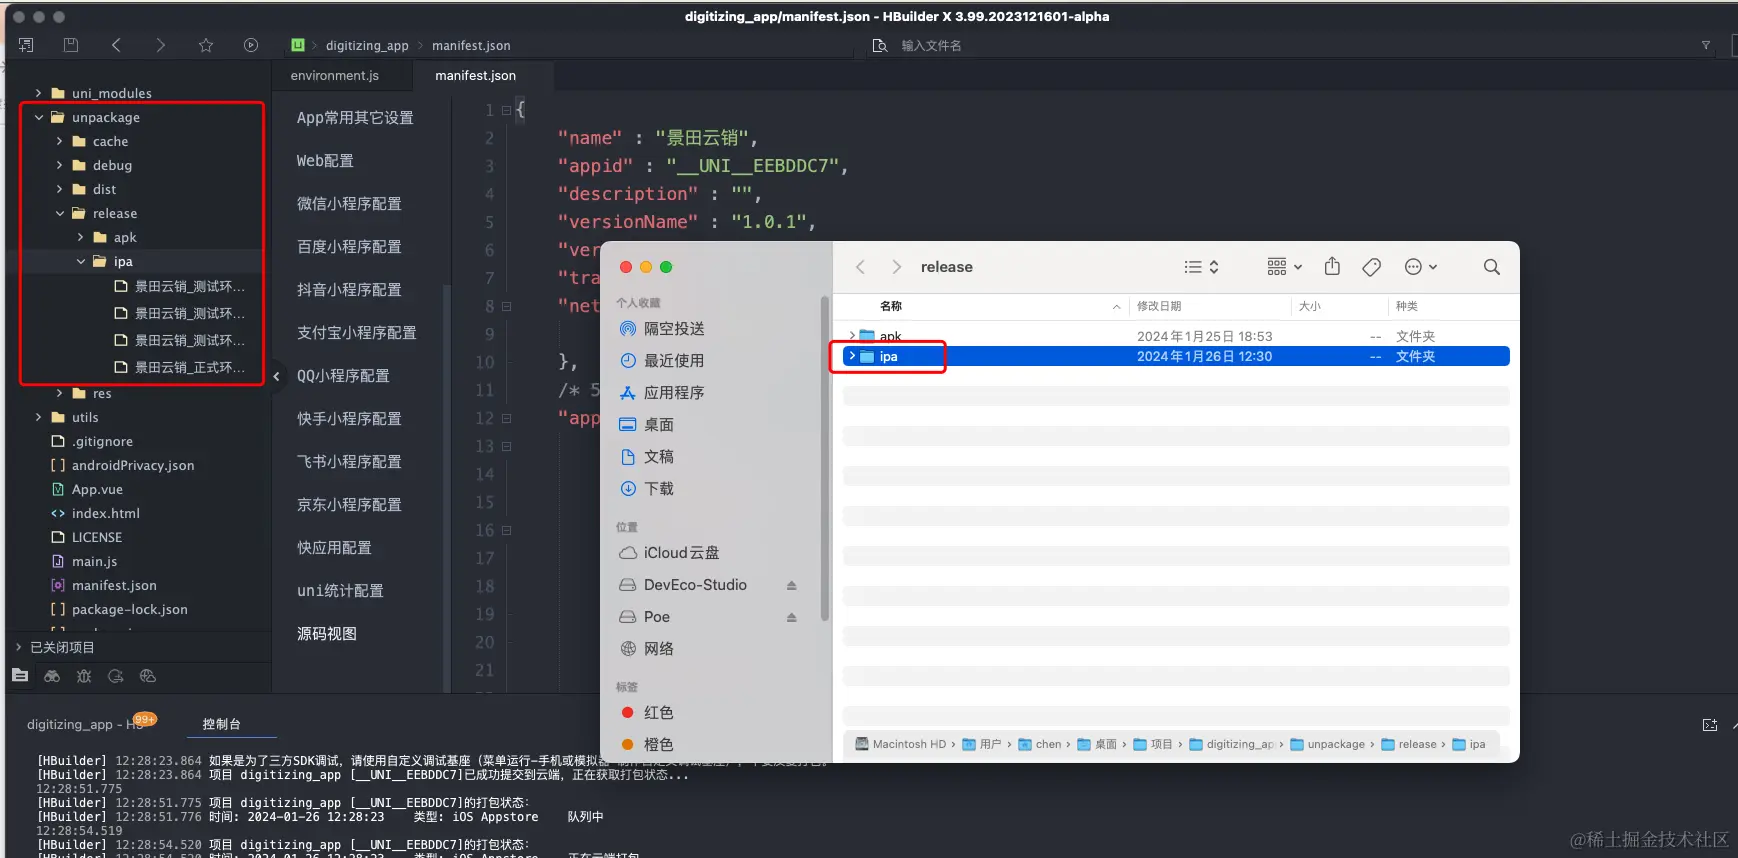Click the save icon in HBuilder toolbar
This screenshot has width=1738, height=858.
(70, 45)
